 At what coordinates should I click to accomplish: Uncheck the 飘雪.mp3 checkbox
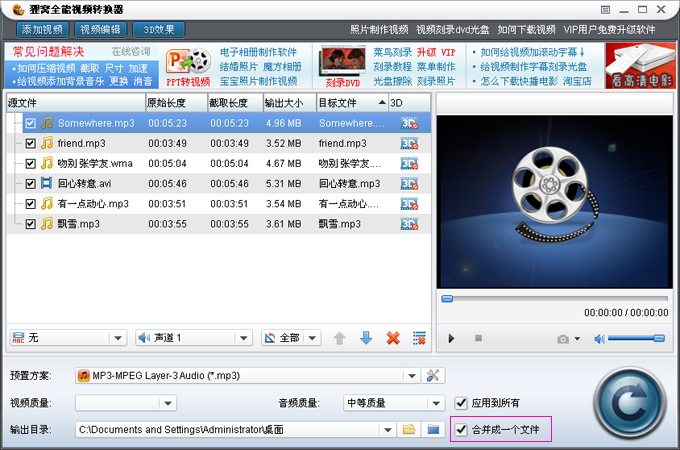pyautogui.click(x=30, y=224)
